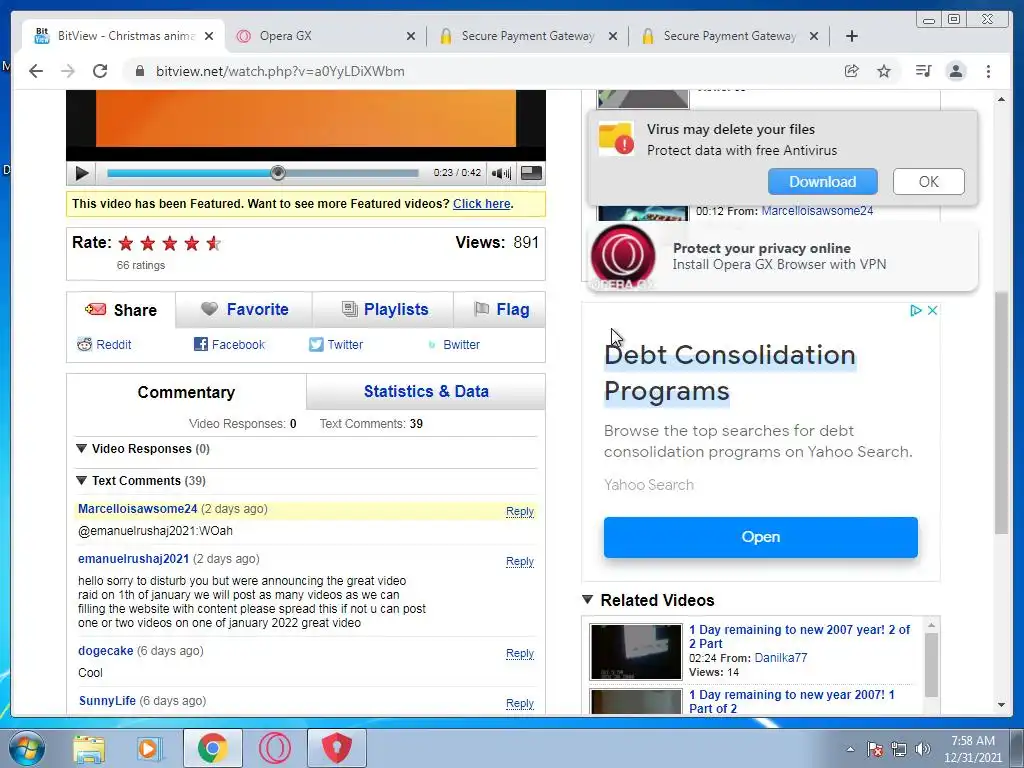Open dogecake's user profile

pyautogui.click(x=105, y=650)
